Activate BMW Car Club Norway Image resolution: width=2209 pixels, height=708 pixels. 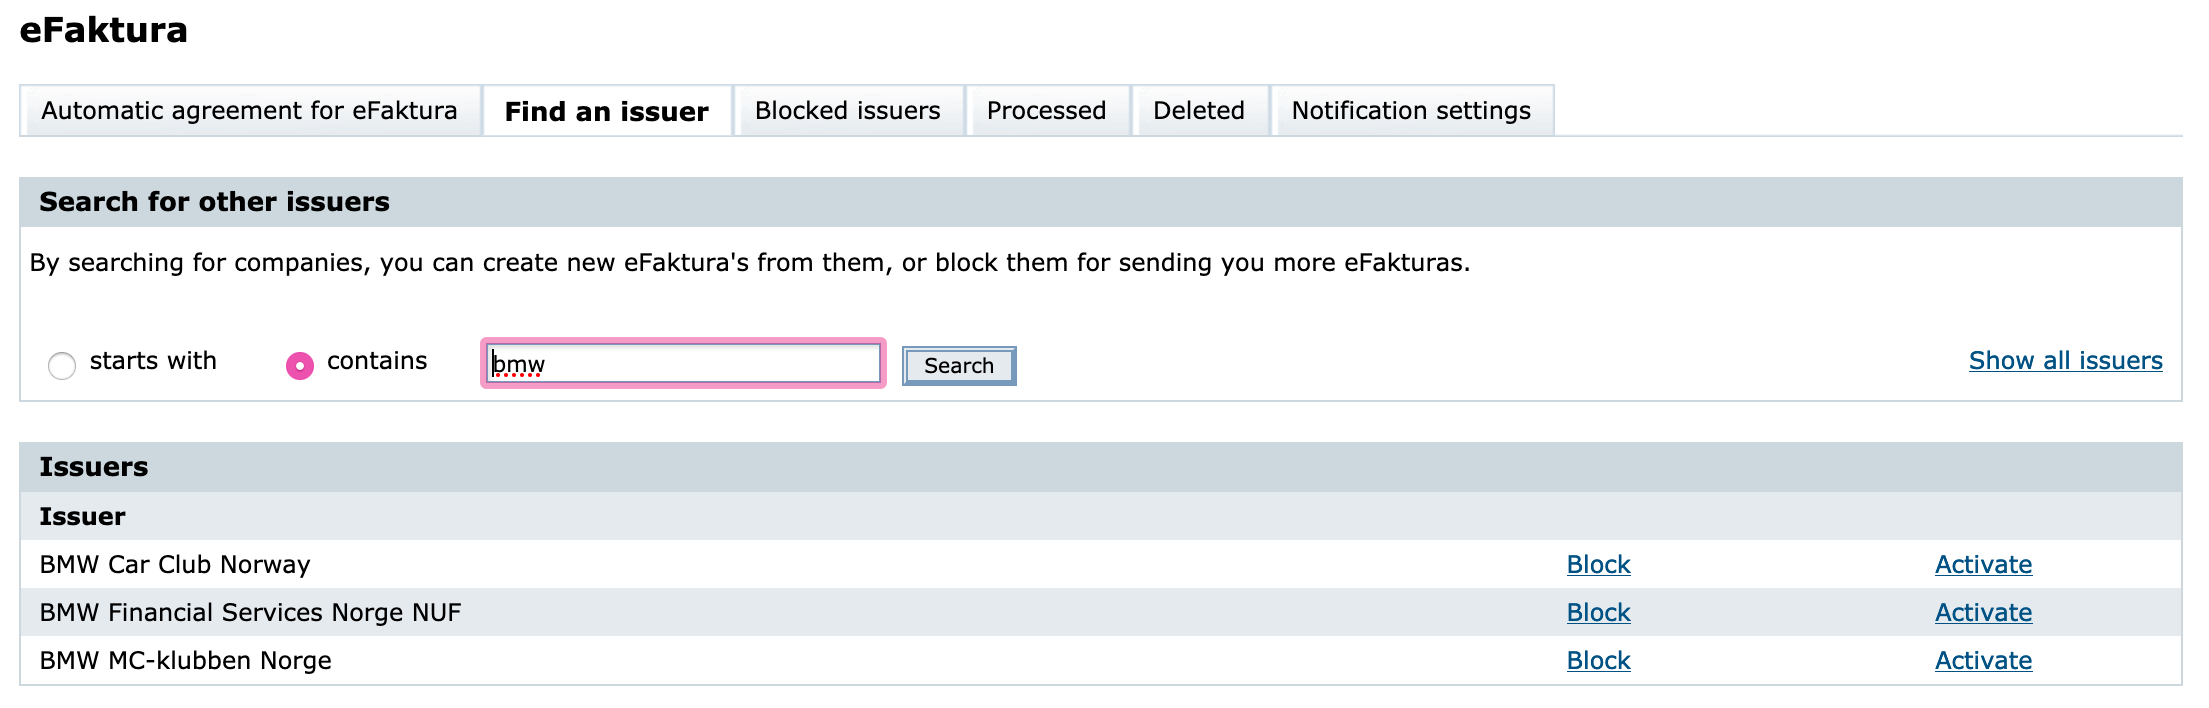[x=1983, y=565]
